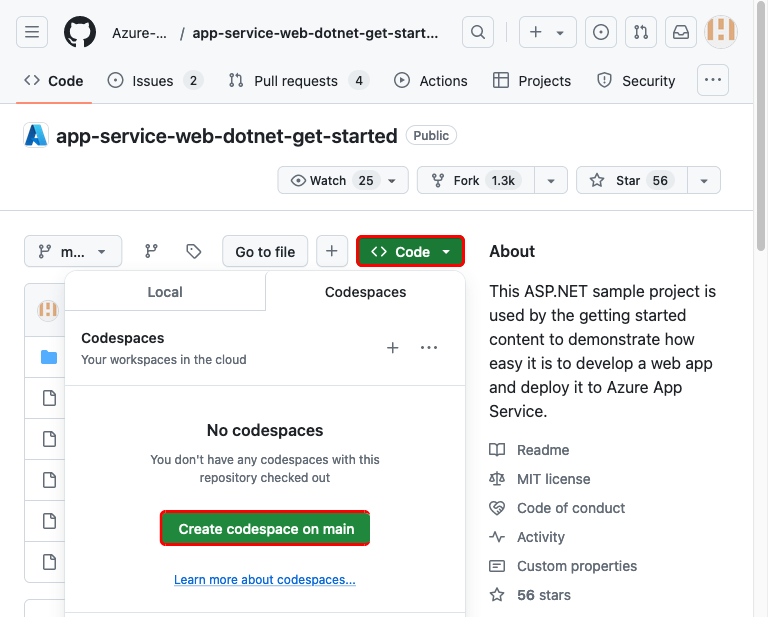The width and height of the screenshot is (768, 617).
Task: Open the search magnifier icon
Action: (479, 32)
